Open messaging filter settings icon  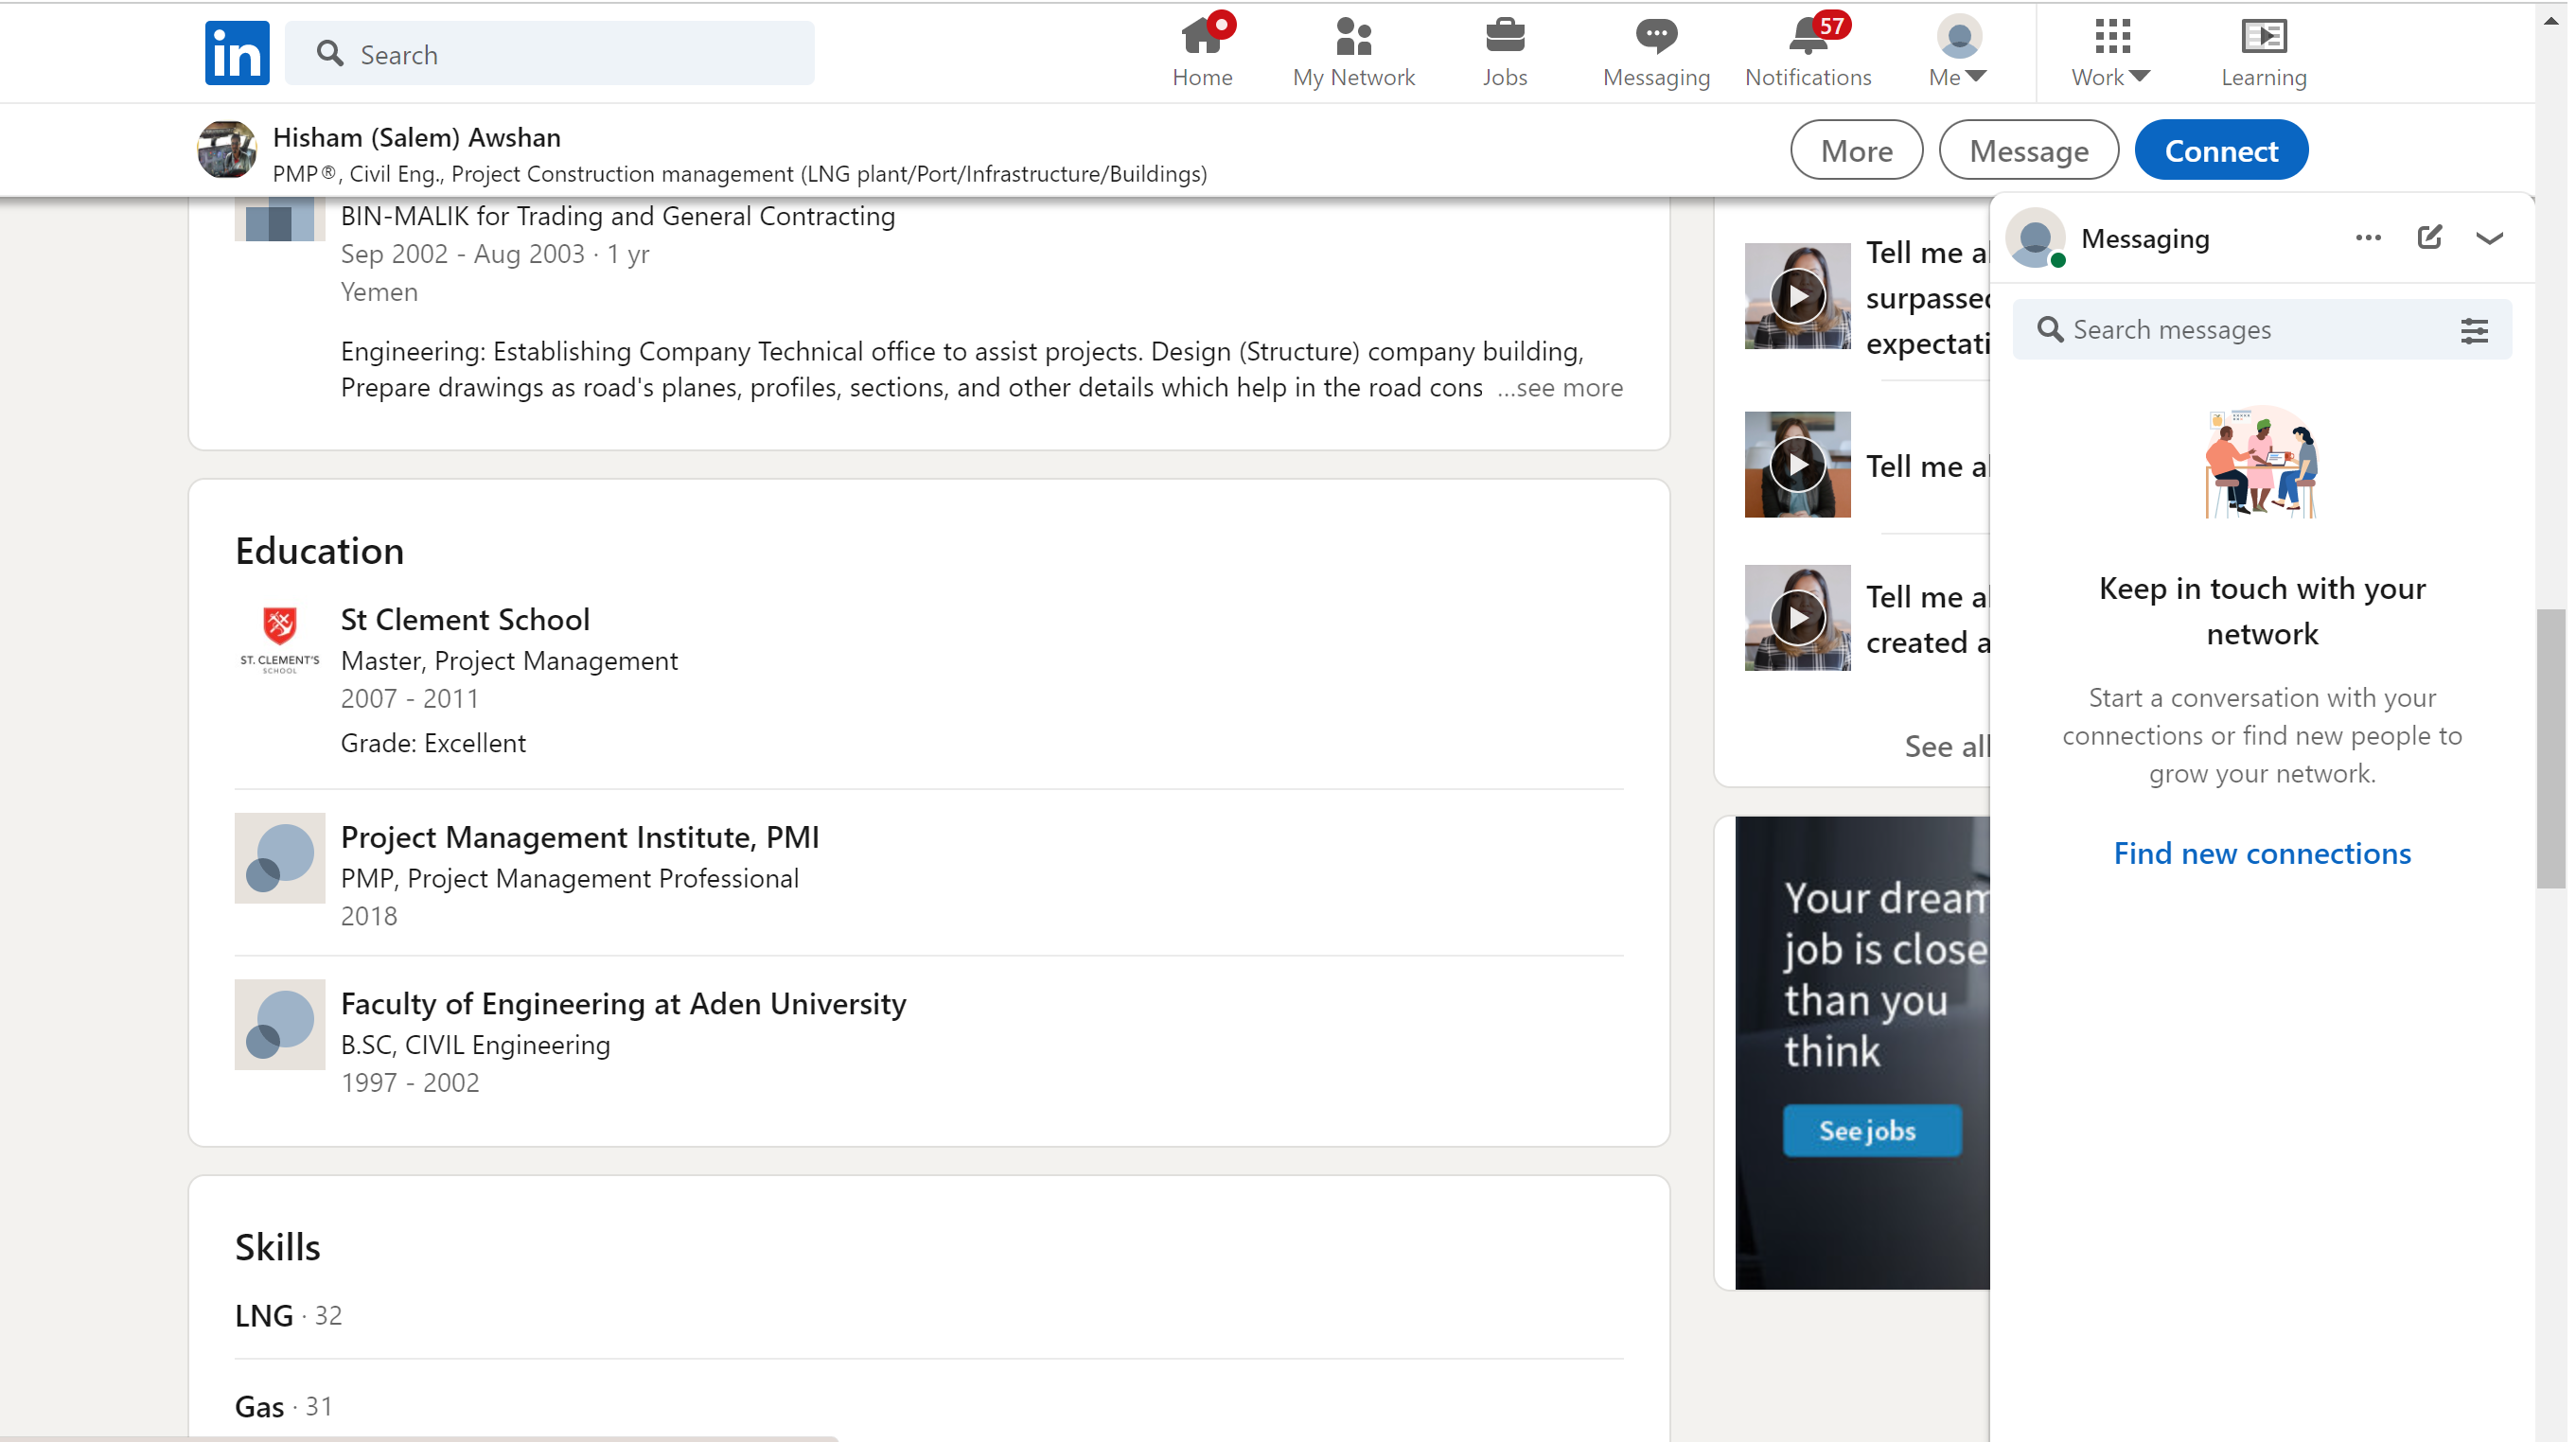(x=2474, y=330)
